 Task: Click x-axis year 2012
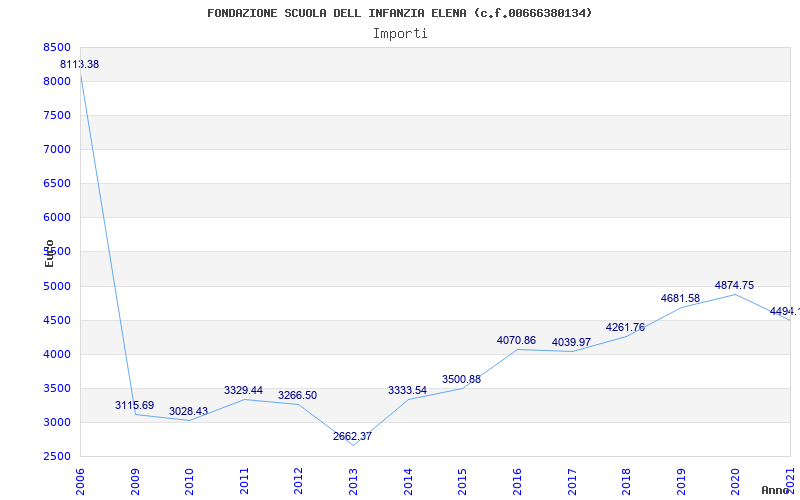(x=298, y=482)
